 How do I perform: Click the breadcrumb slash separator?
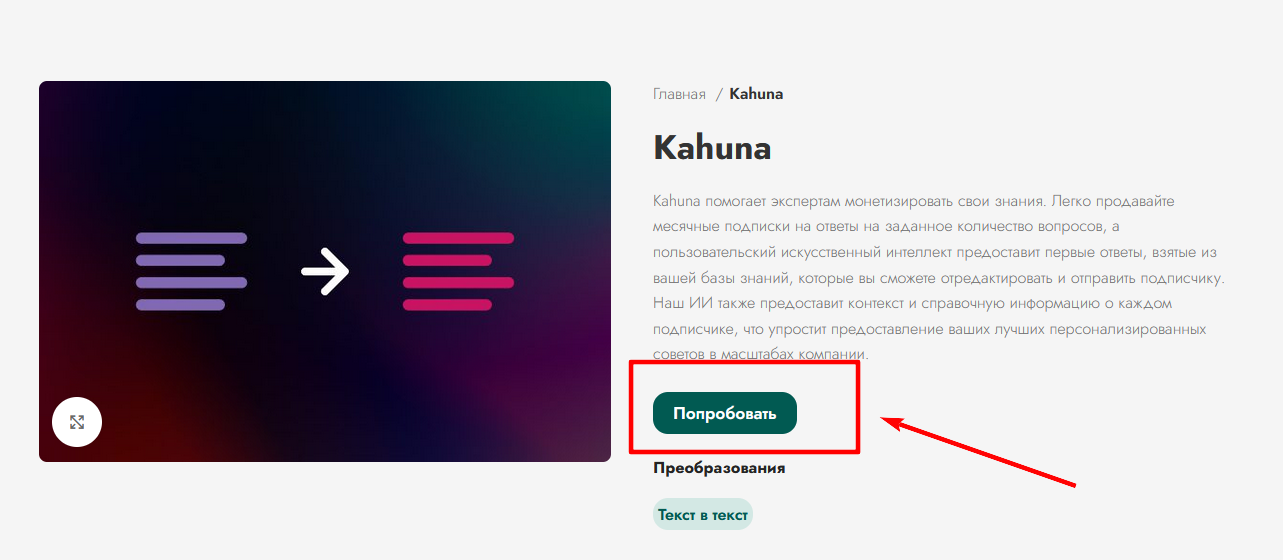click(718, 94)
